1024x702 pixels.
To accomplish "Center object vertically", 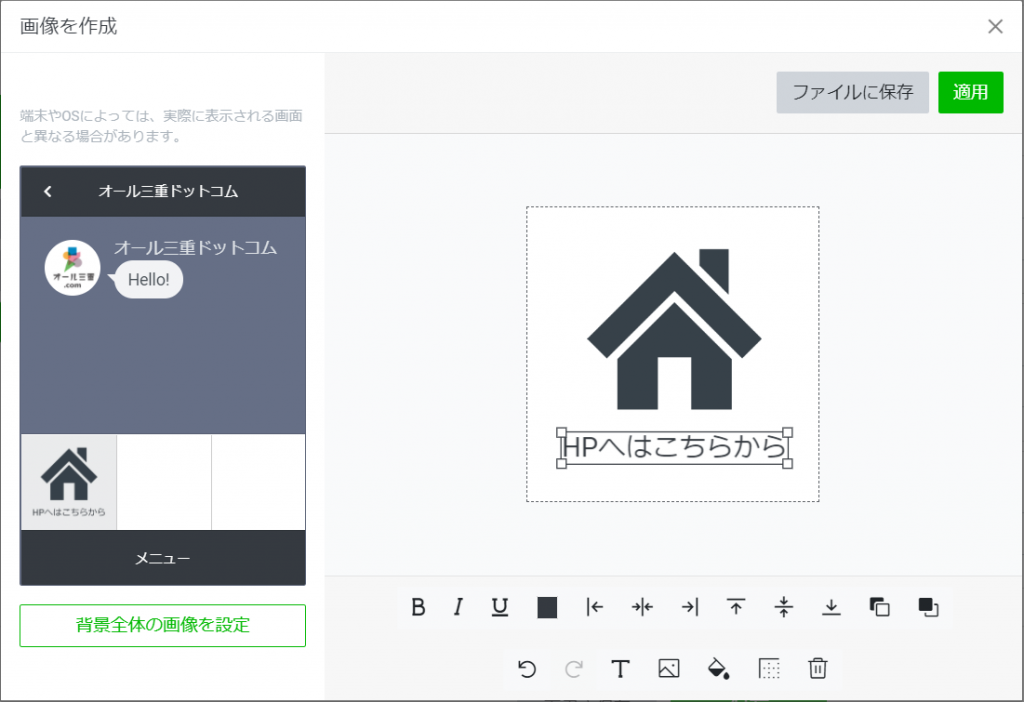I will [x=784, y=607].
